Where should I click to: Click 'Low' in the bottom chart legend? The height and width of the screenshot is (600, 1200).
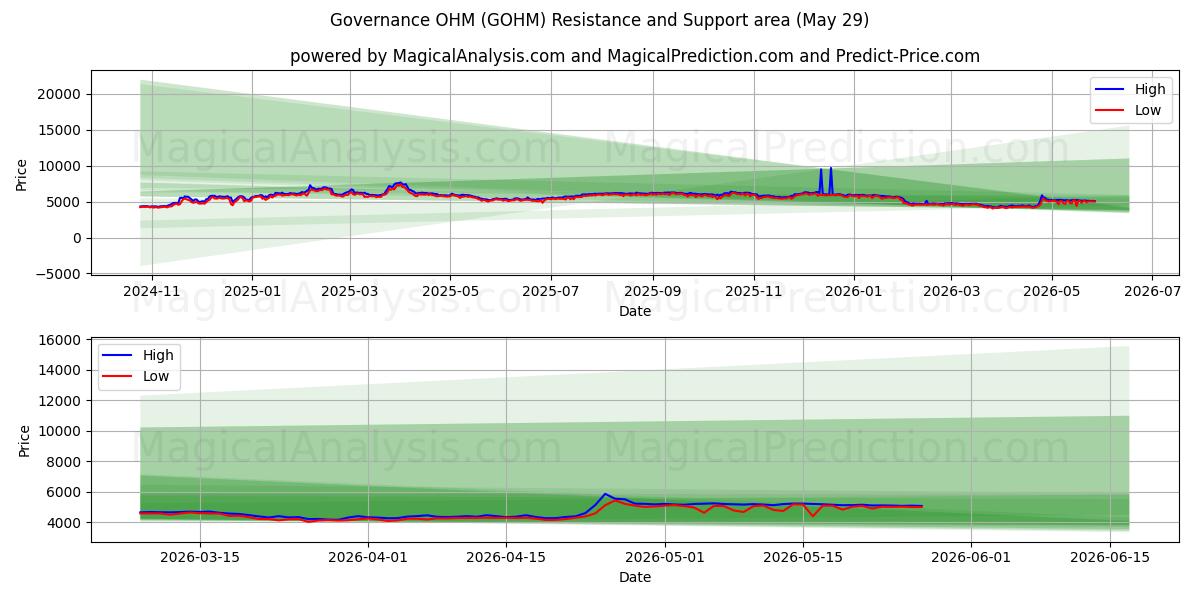tap(155, 376)
